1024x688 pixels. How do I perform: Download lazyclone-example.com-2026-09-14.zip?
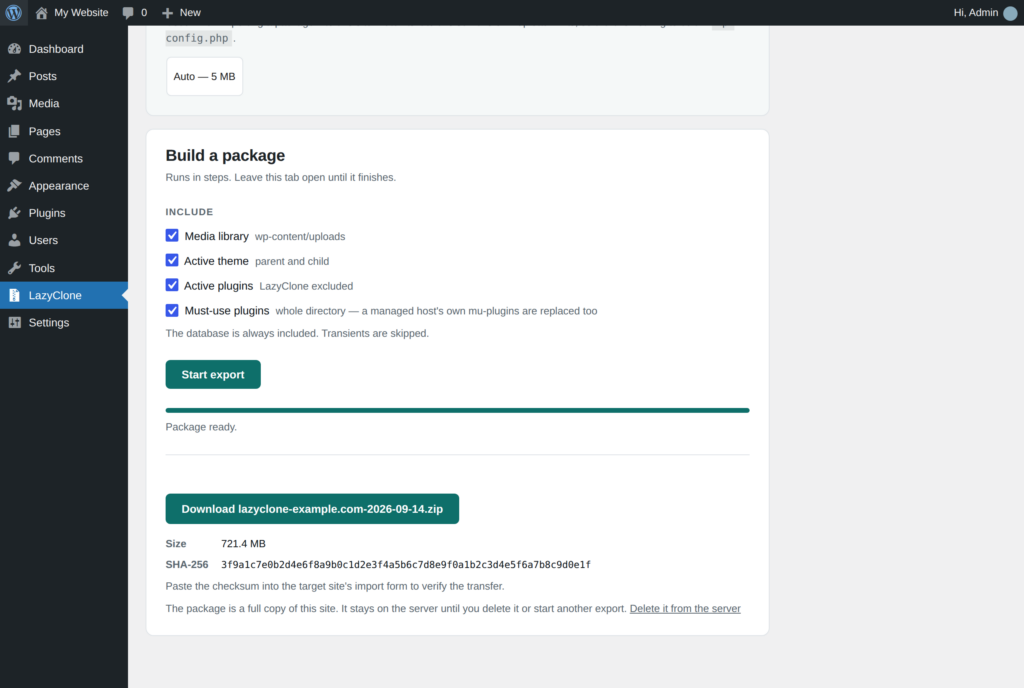click(x=312, y=509)
